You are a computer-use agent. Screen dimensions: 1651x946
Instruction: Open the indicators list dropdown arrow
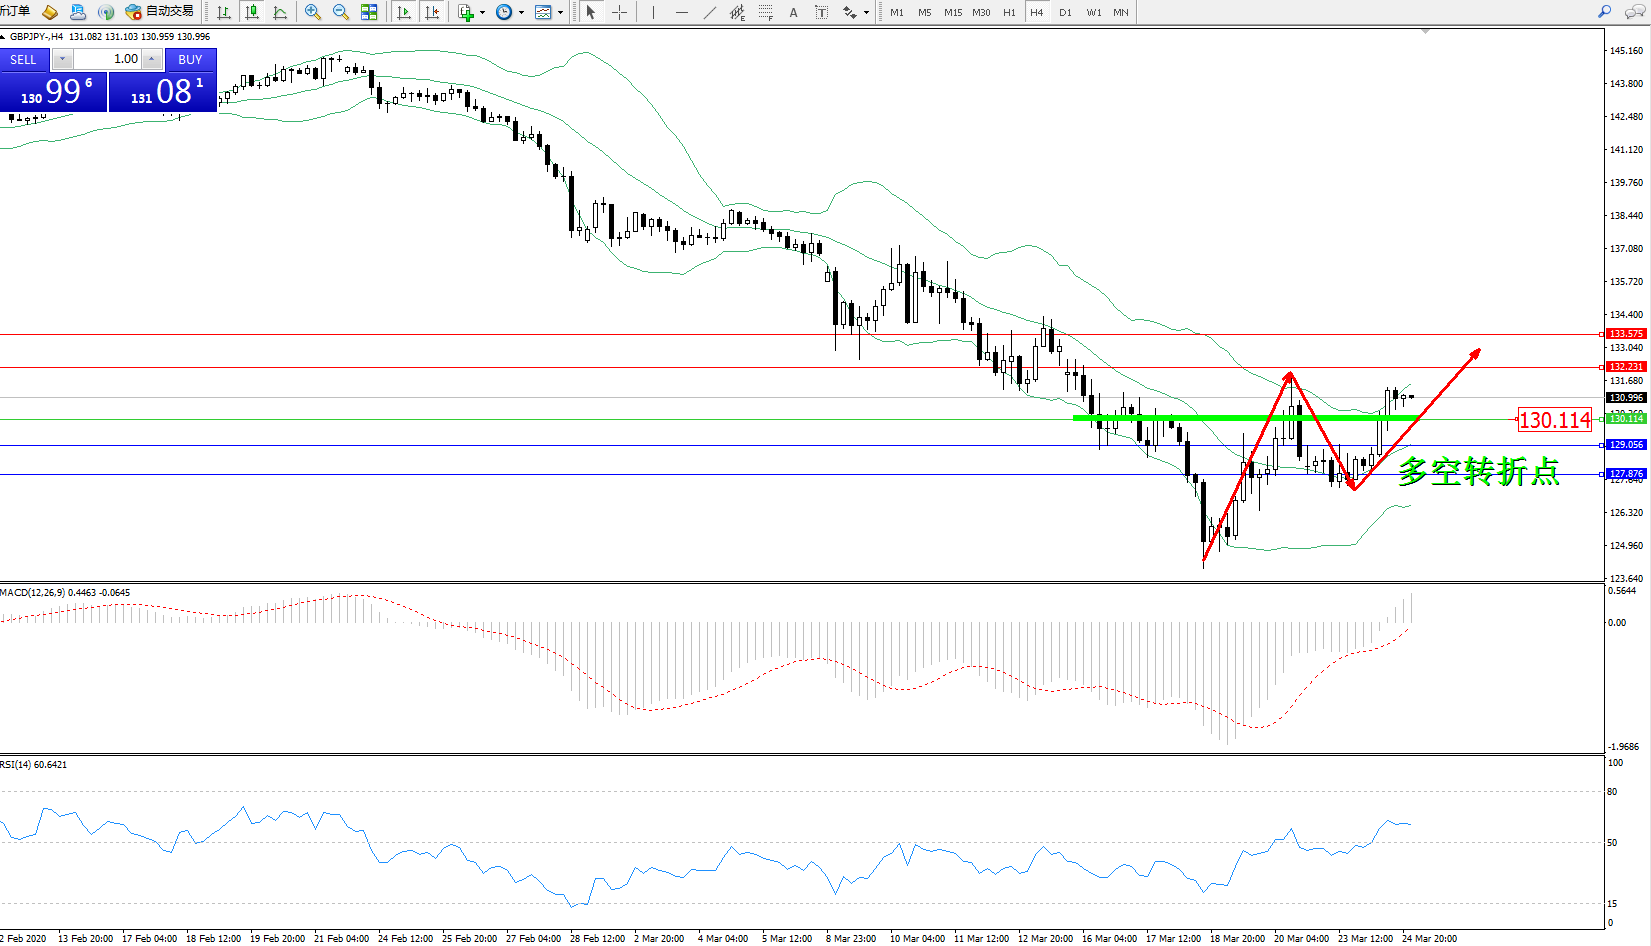[x=482, y=13]
